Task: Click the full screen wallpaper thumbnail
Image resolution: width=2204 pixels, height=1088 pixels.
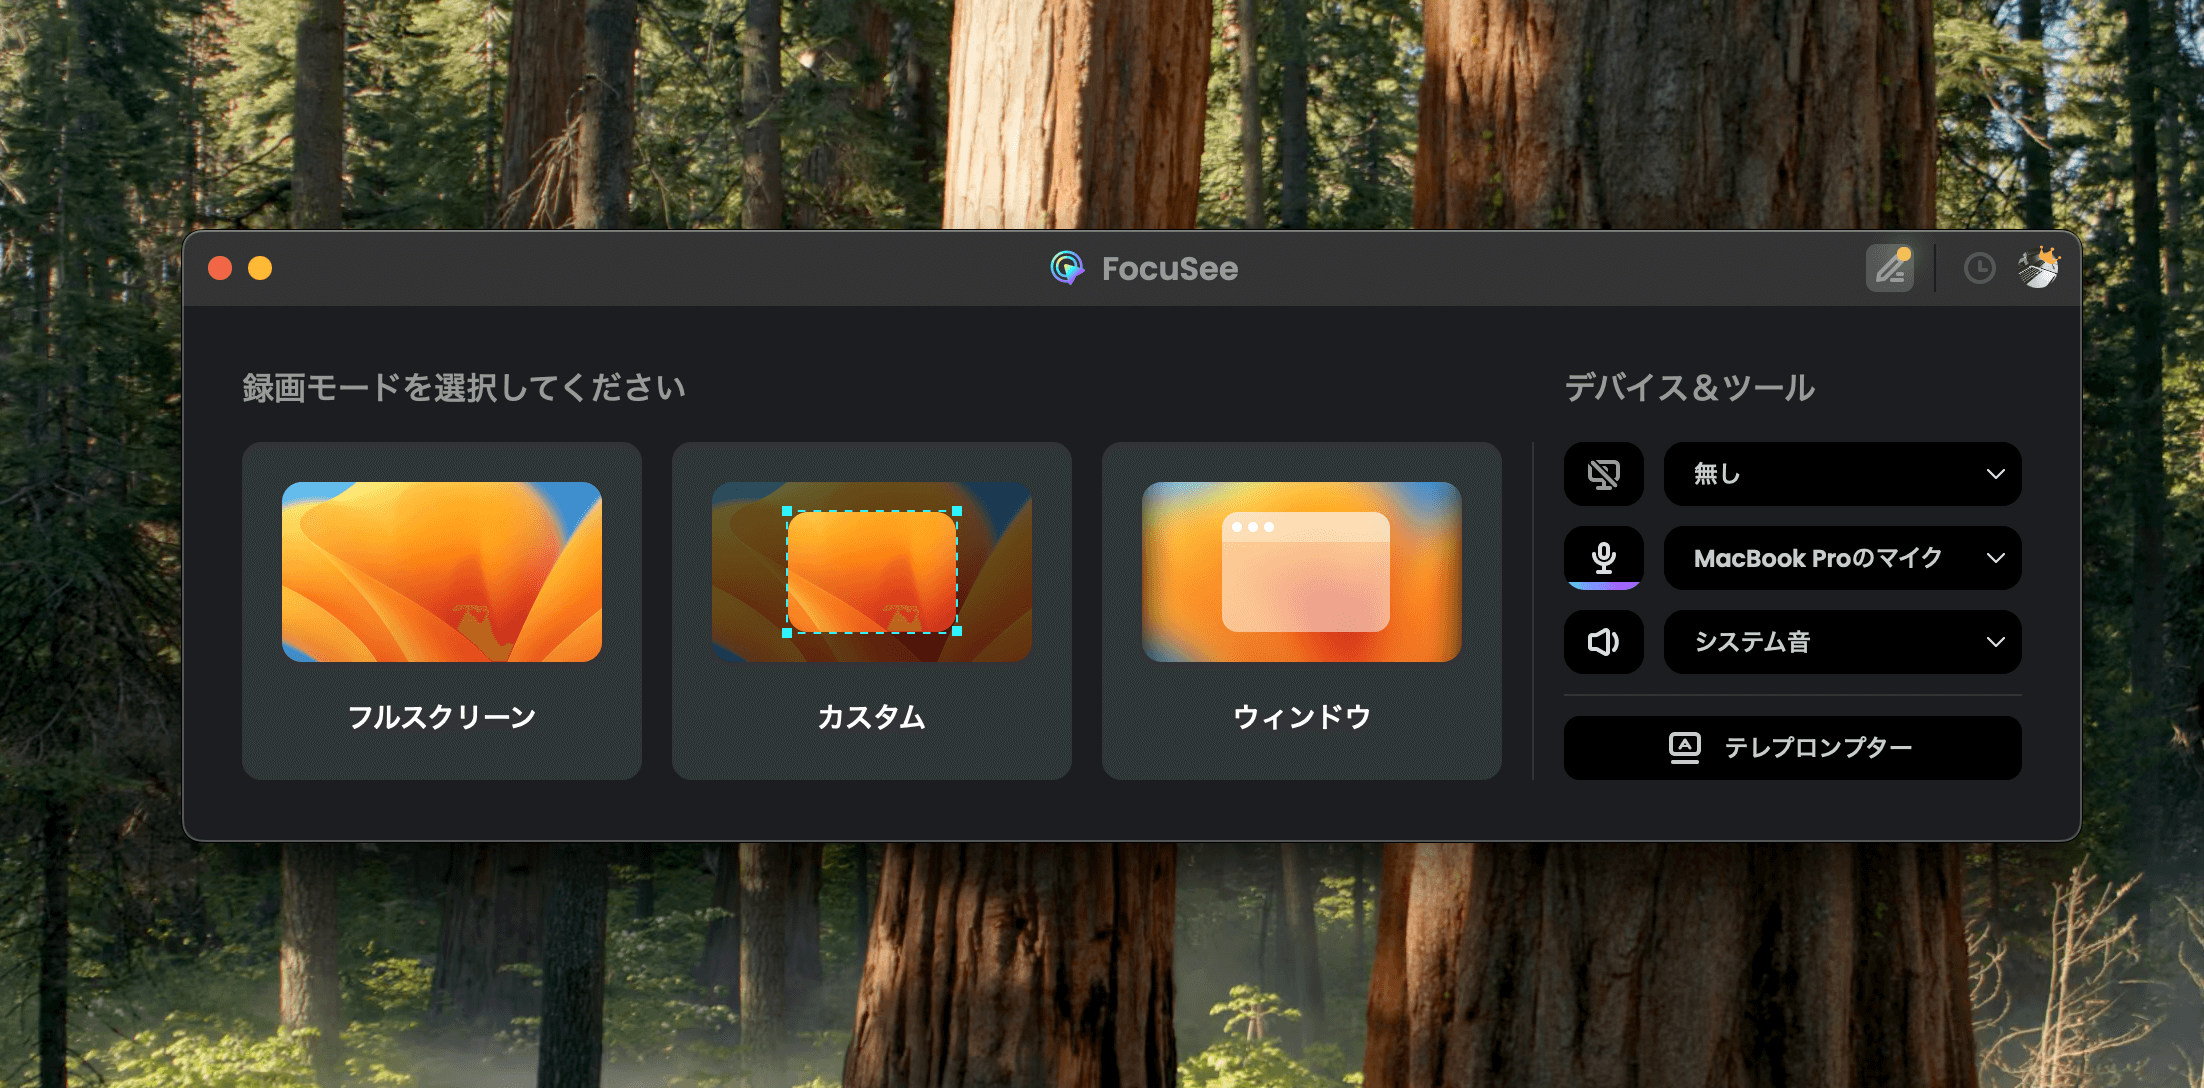Action: pos(441,572)
